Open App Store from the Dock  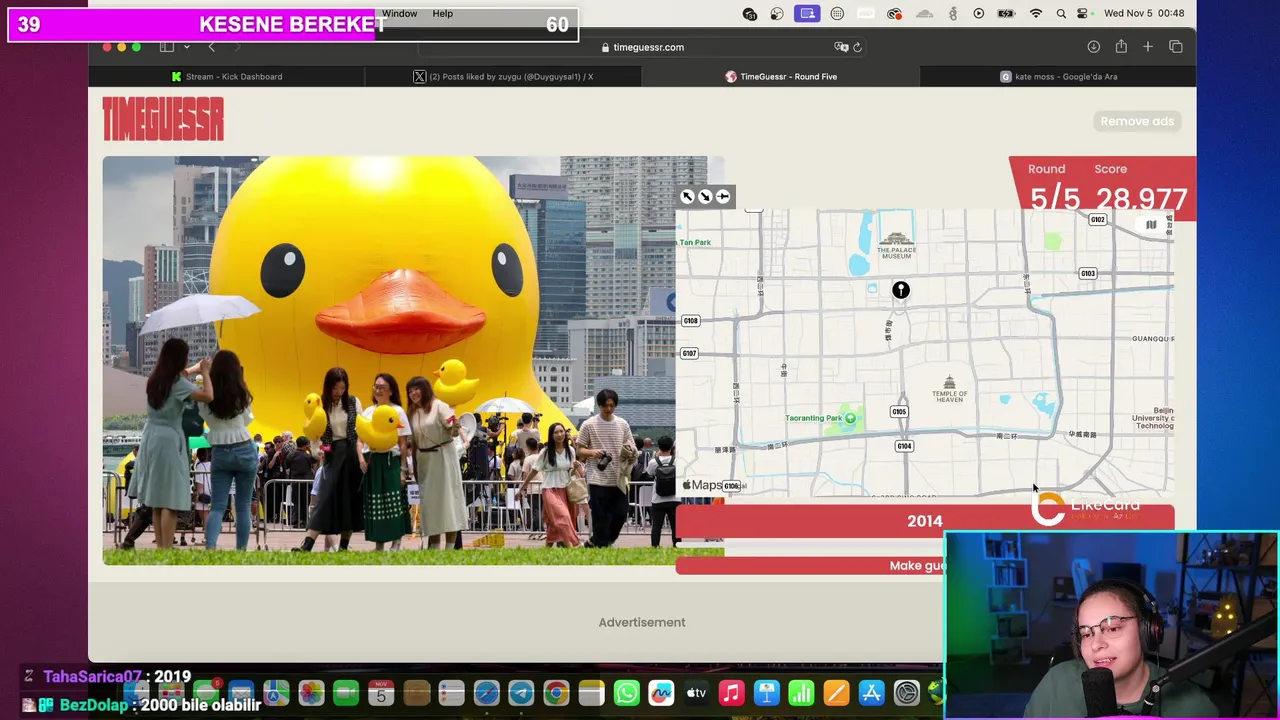[x=872, y=692]
